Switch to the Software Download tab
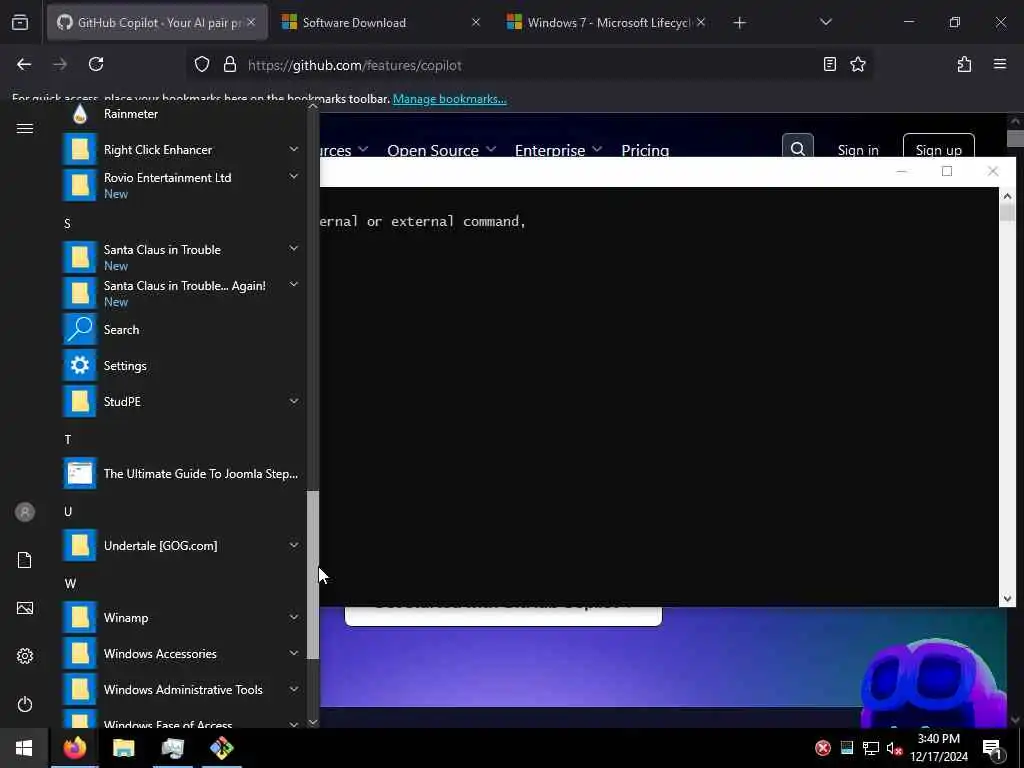Screen dimensions: 1024x768 pyautogui.click(x=381, y=22)
